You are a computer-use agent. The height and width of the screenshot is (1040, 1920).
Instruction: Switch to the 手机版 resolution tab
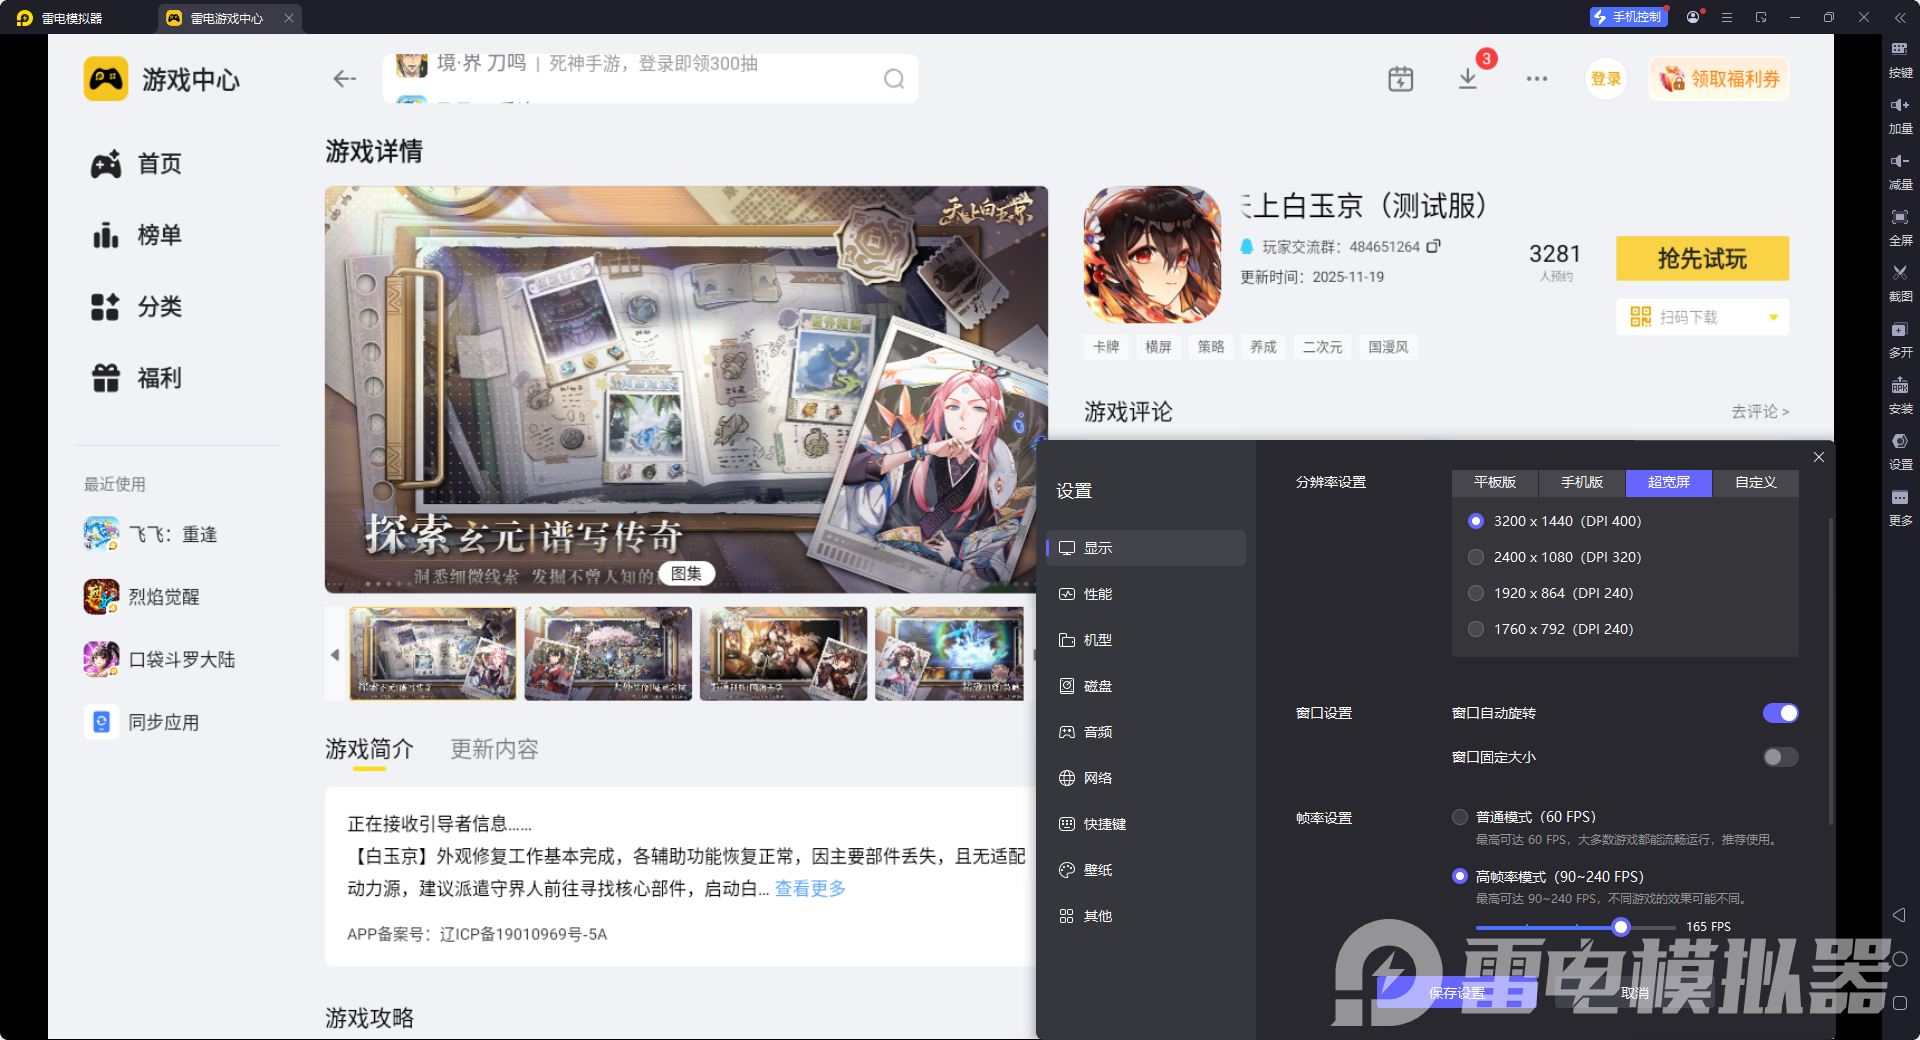click(x=1580, y=483)
